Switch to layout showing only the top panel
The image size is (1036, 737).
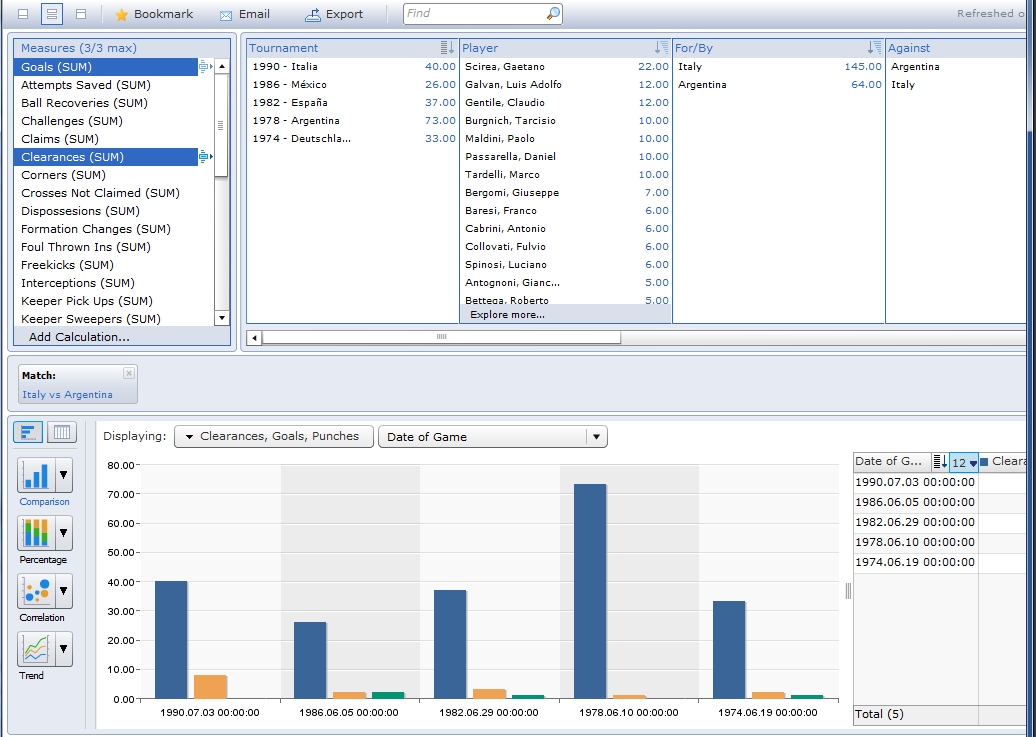pyautogui.click(x=23, y=14)
